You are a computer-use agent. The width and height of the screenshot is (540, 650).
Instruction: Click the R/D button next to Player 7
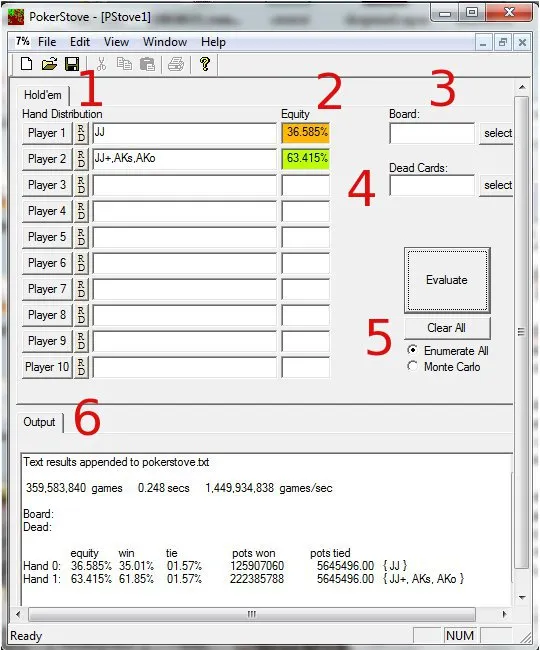81,289
